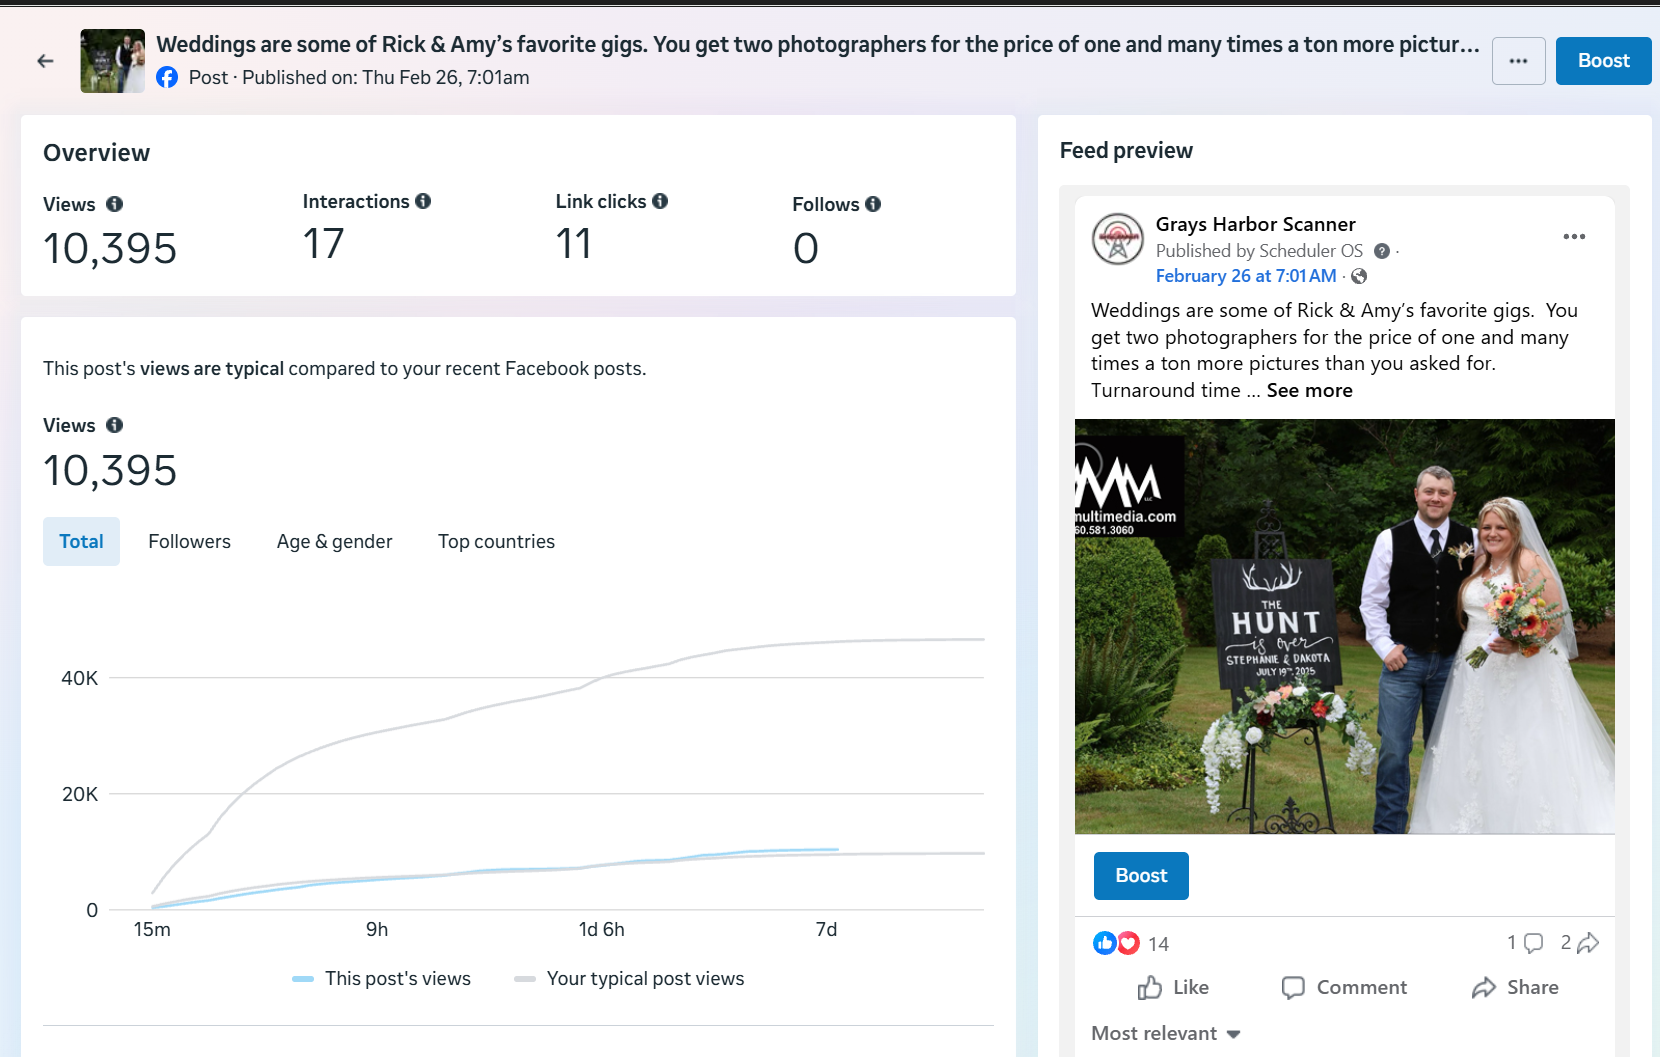
Task: Click the Boost button below the photo
Action: click(1141, 876)
